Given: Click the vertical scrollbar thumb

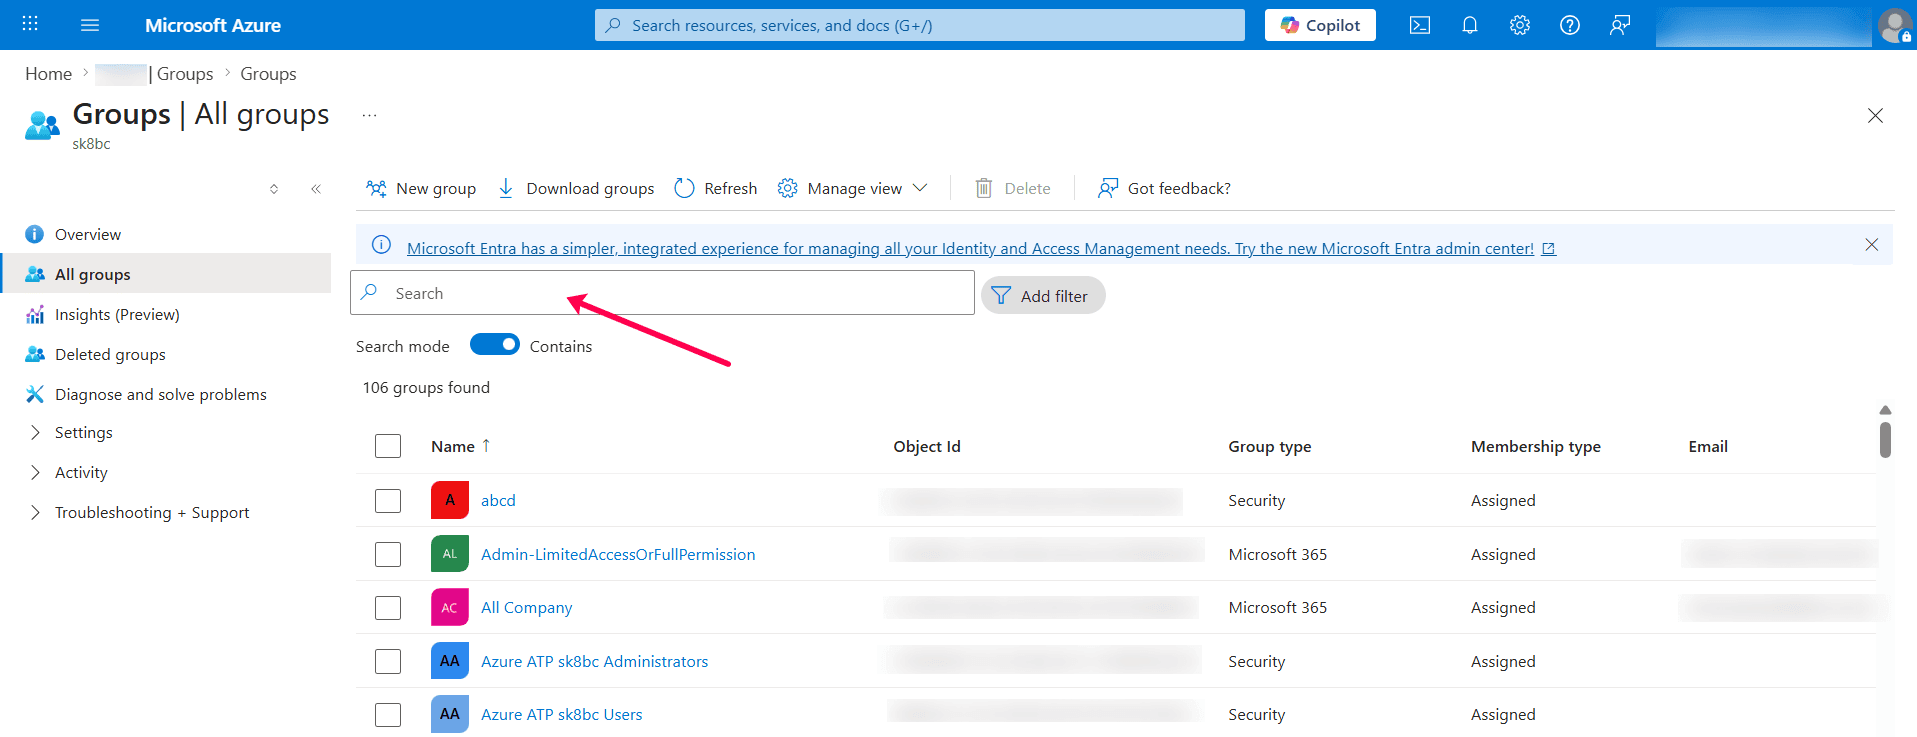Looking at the screenshot, I should tap(1885, 440).
